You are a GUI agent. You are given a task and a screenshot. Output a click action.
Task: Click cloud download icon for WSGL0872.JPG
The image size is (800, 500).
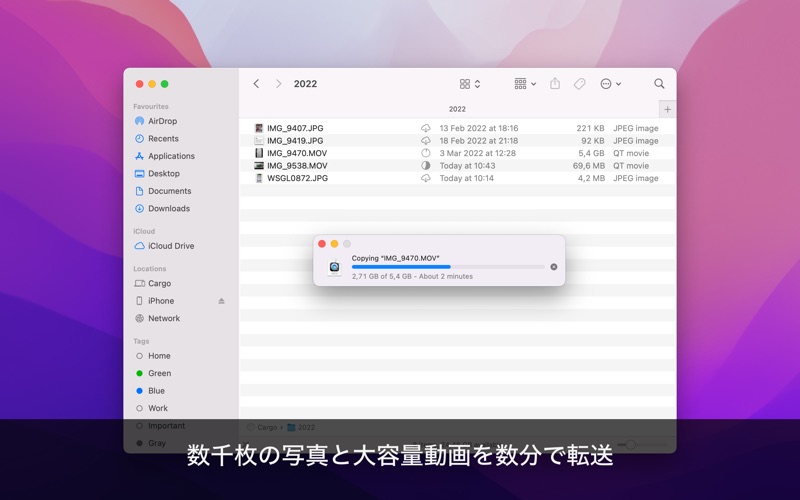tap(426, 178)
